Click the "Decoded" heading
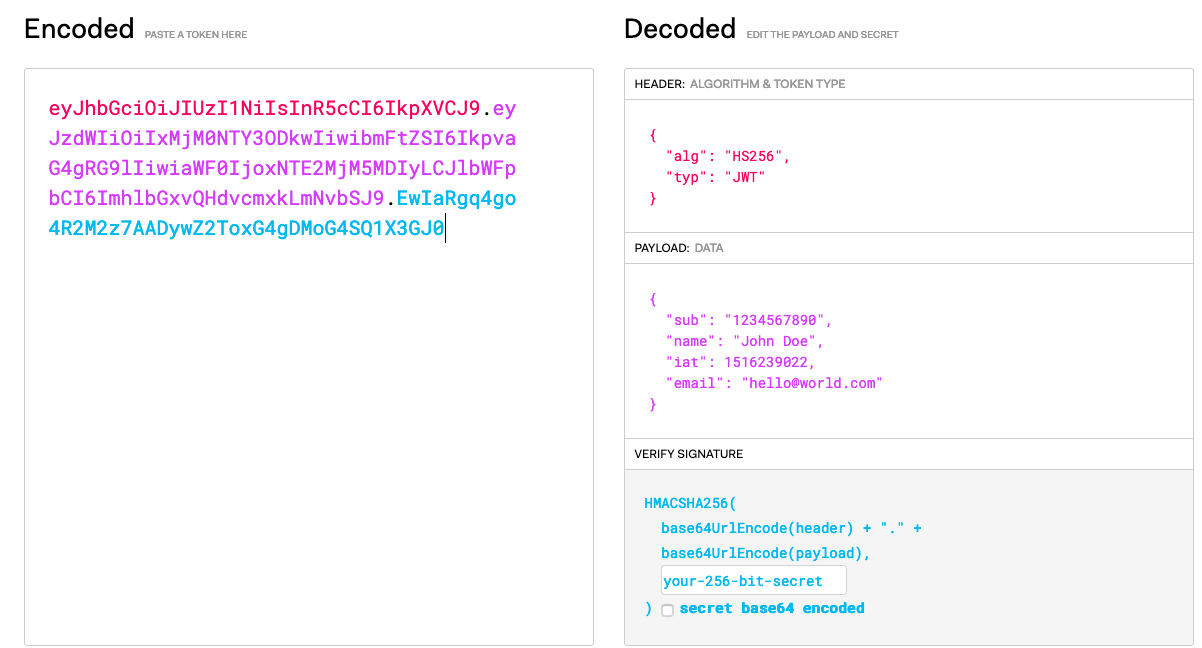The width and height of the screenshot is (1202, 648). (x=679, y=27)
